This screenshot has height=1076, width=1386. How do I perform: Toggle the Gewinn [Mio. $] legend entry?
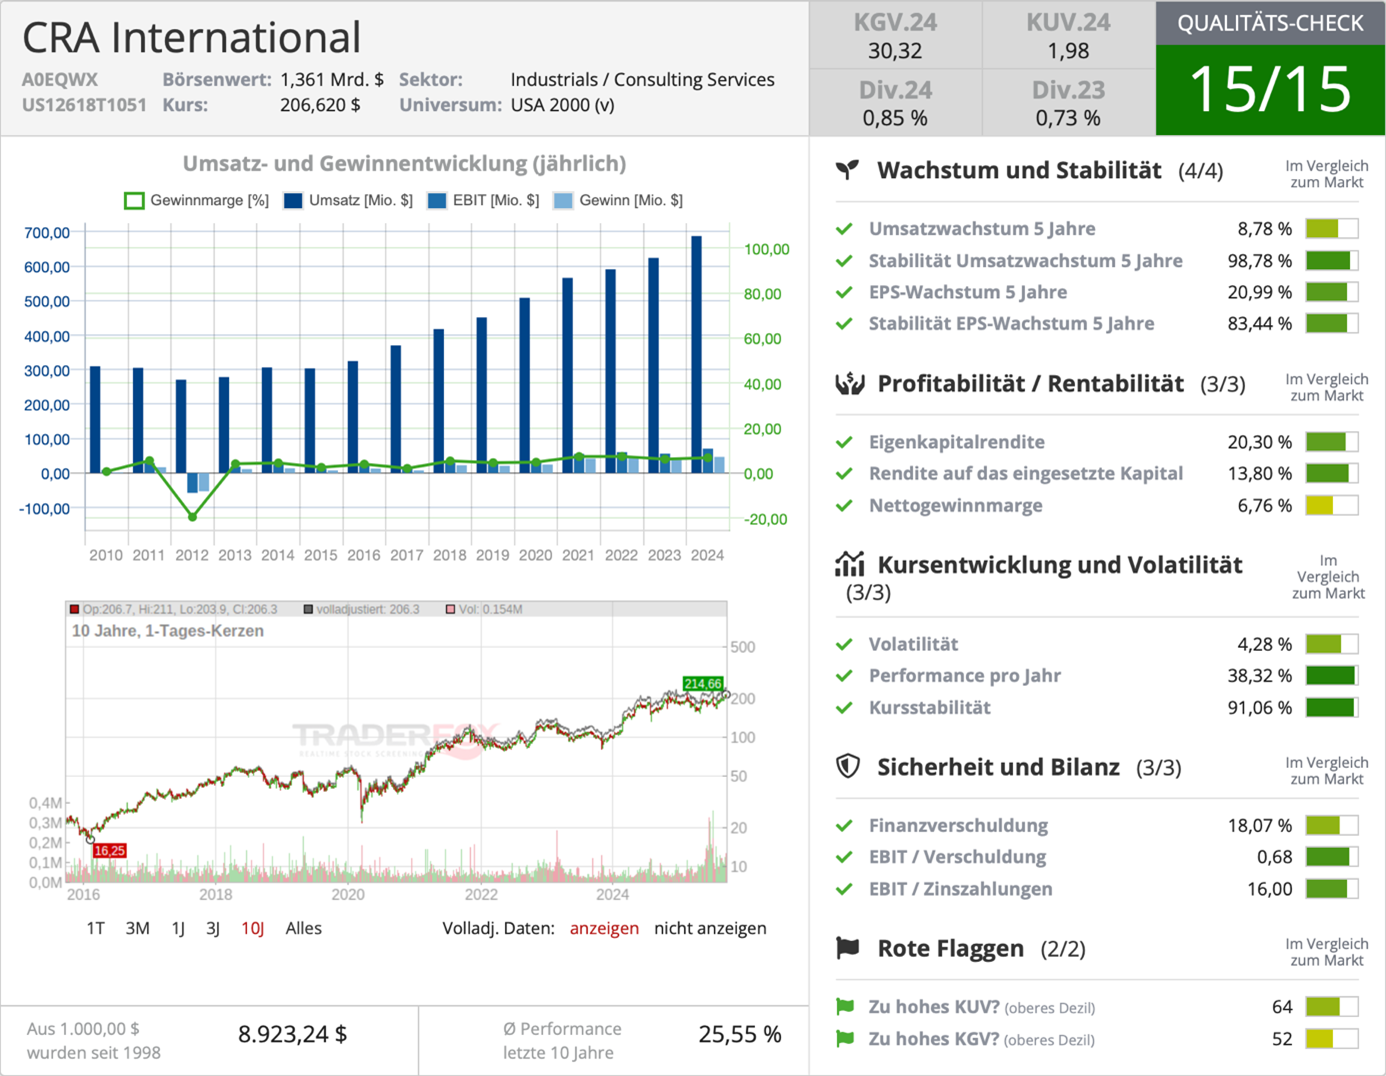coord(618,200)
